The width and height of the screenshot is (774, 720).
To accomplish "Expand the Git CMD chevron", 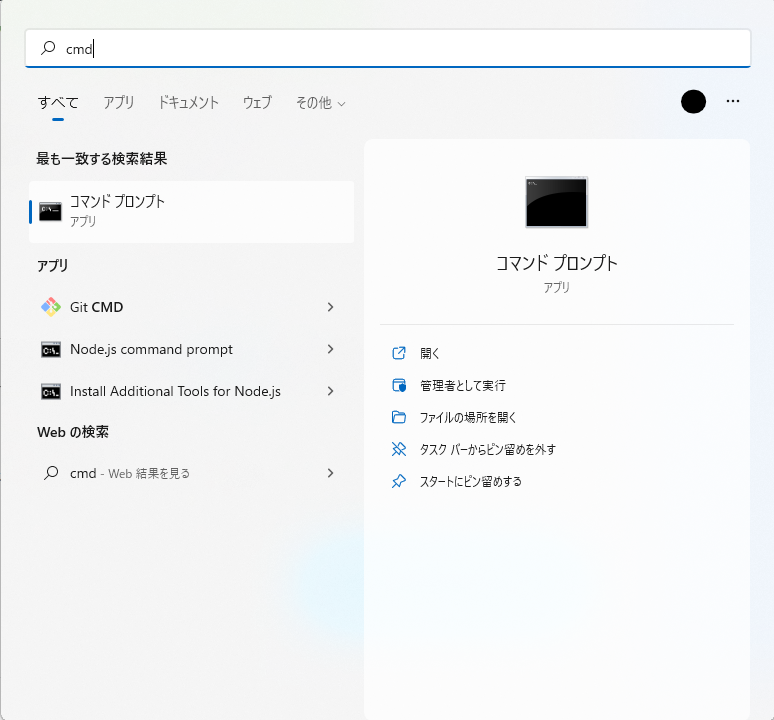I will 330,307.
